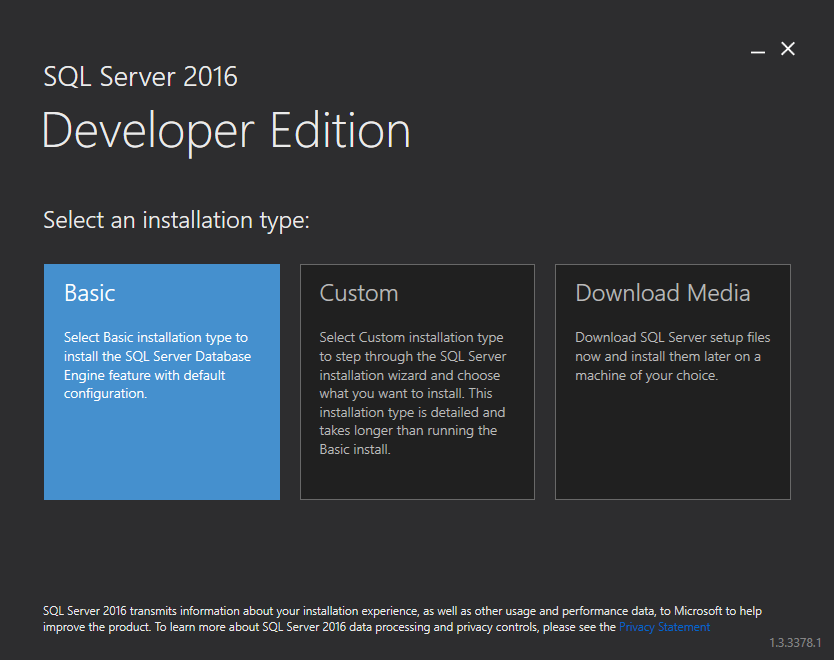The image size is (834, 660).
Task: Click the "Basic" tile heading text
Action: (x=90, y=293)
